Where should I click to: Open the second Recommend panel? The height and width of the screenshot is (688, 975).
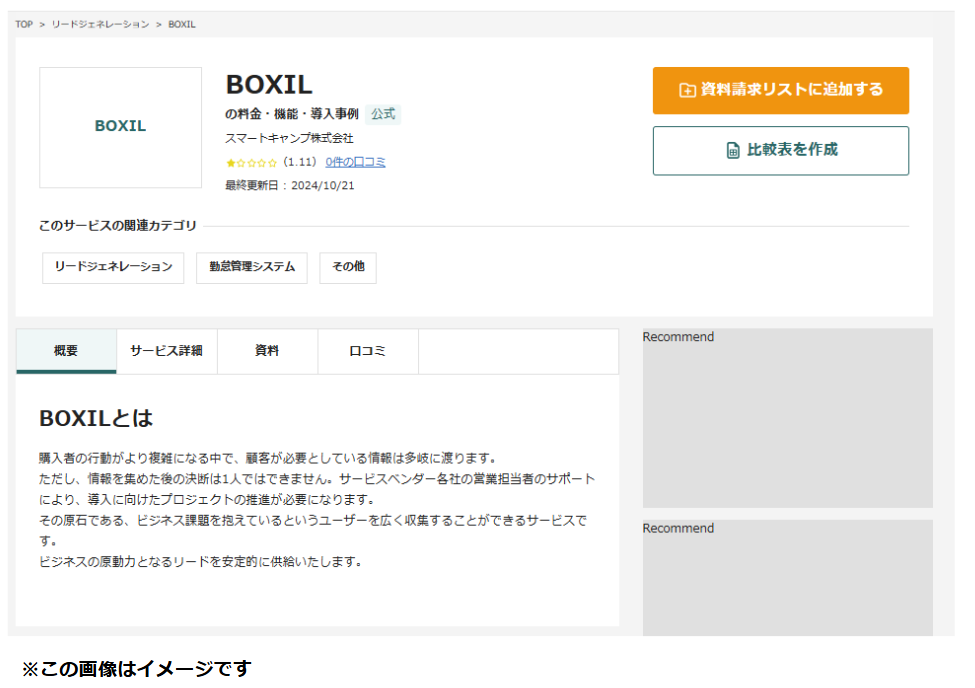click(x=787, y=580)
